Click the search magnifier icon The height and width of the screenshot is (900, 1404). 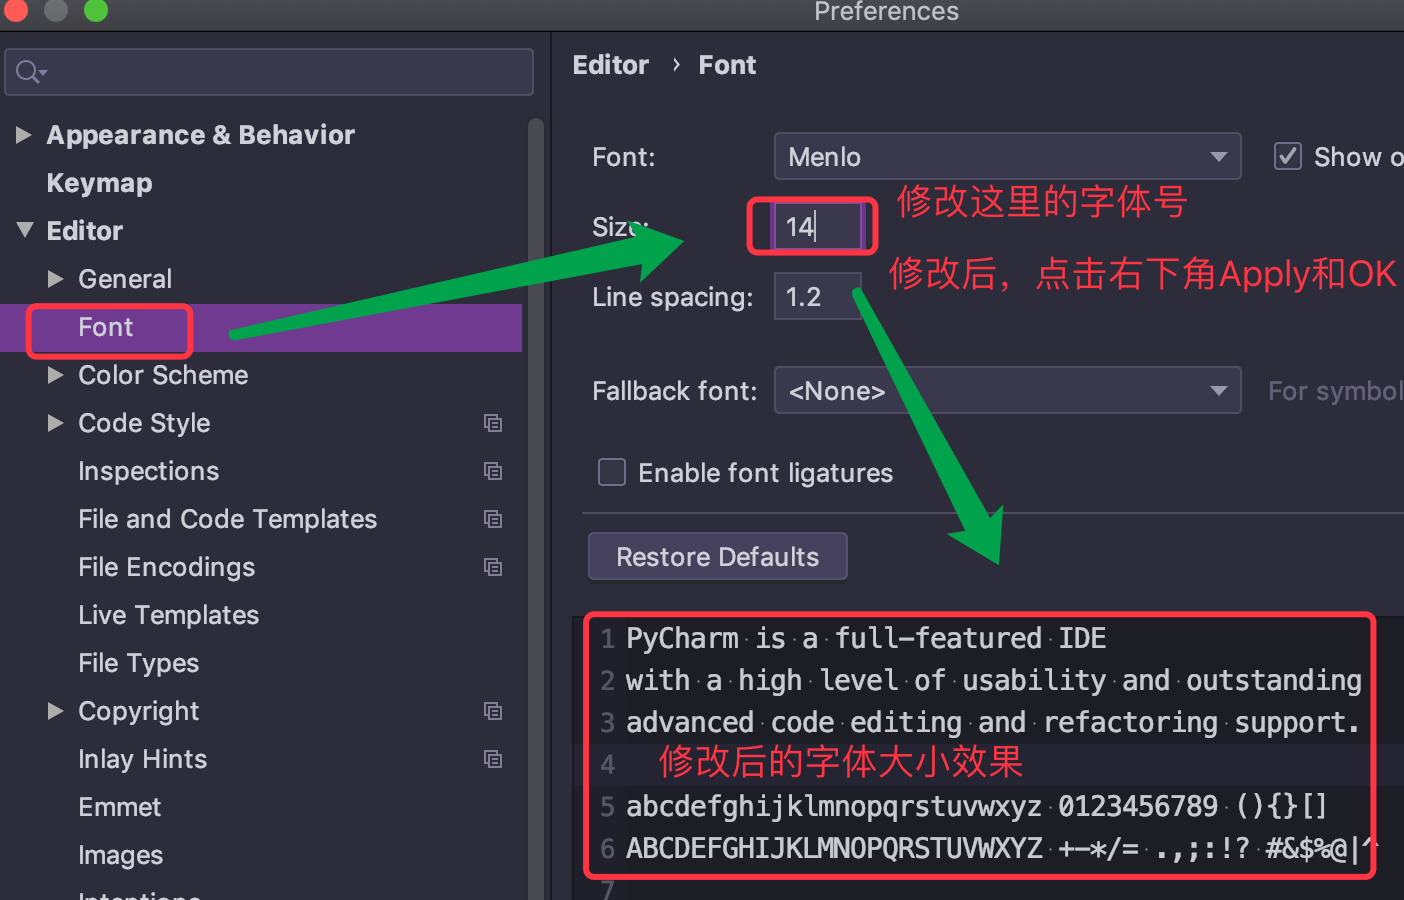click(x=29, y=72)
